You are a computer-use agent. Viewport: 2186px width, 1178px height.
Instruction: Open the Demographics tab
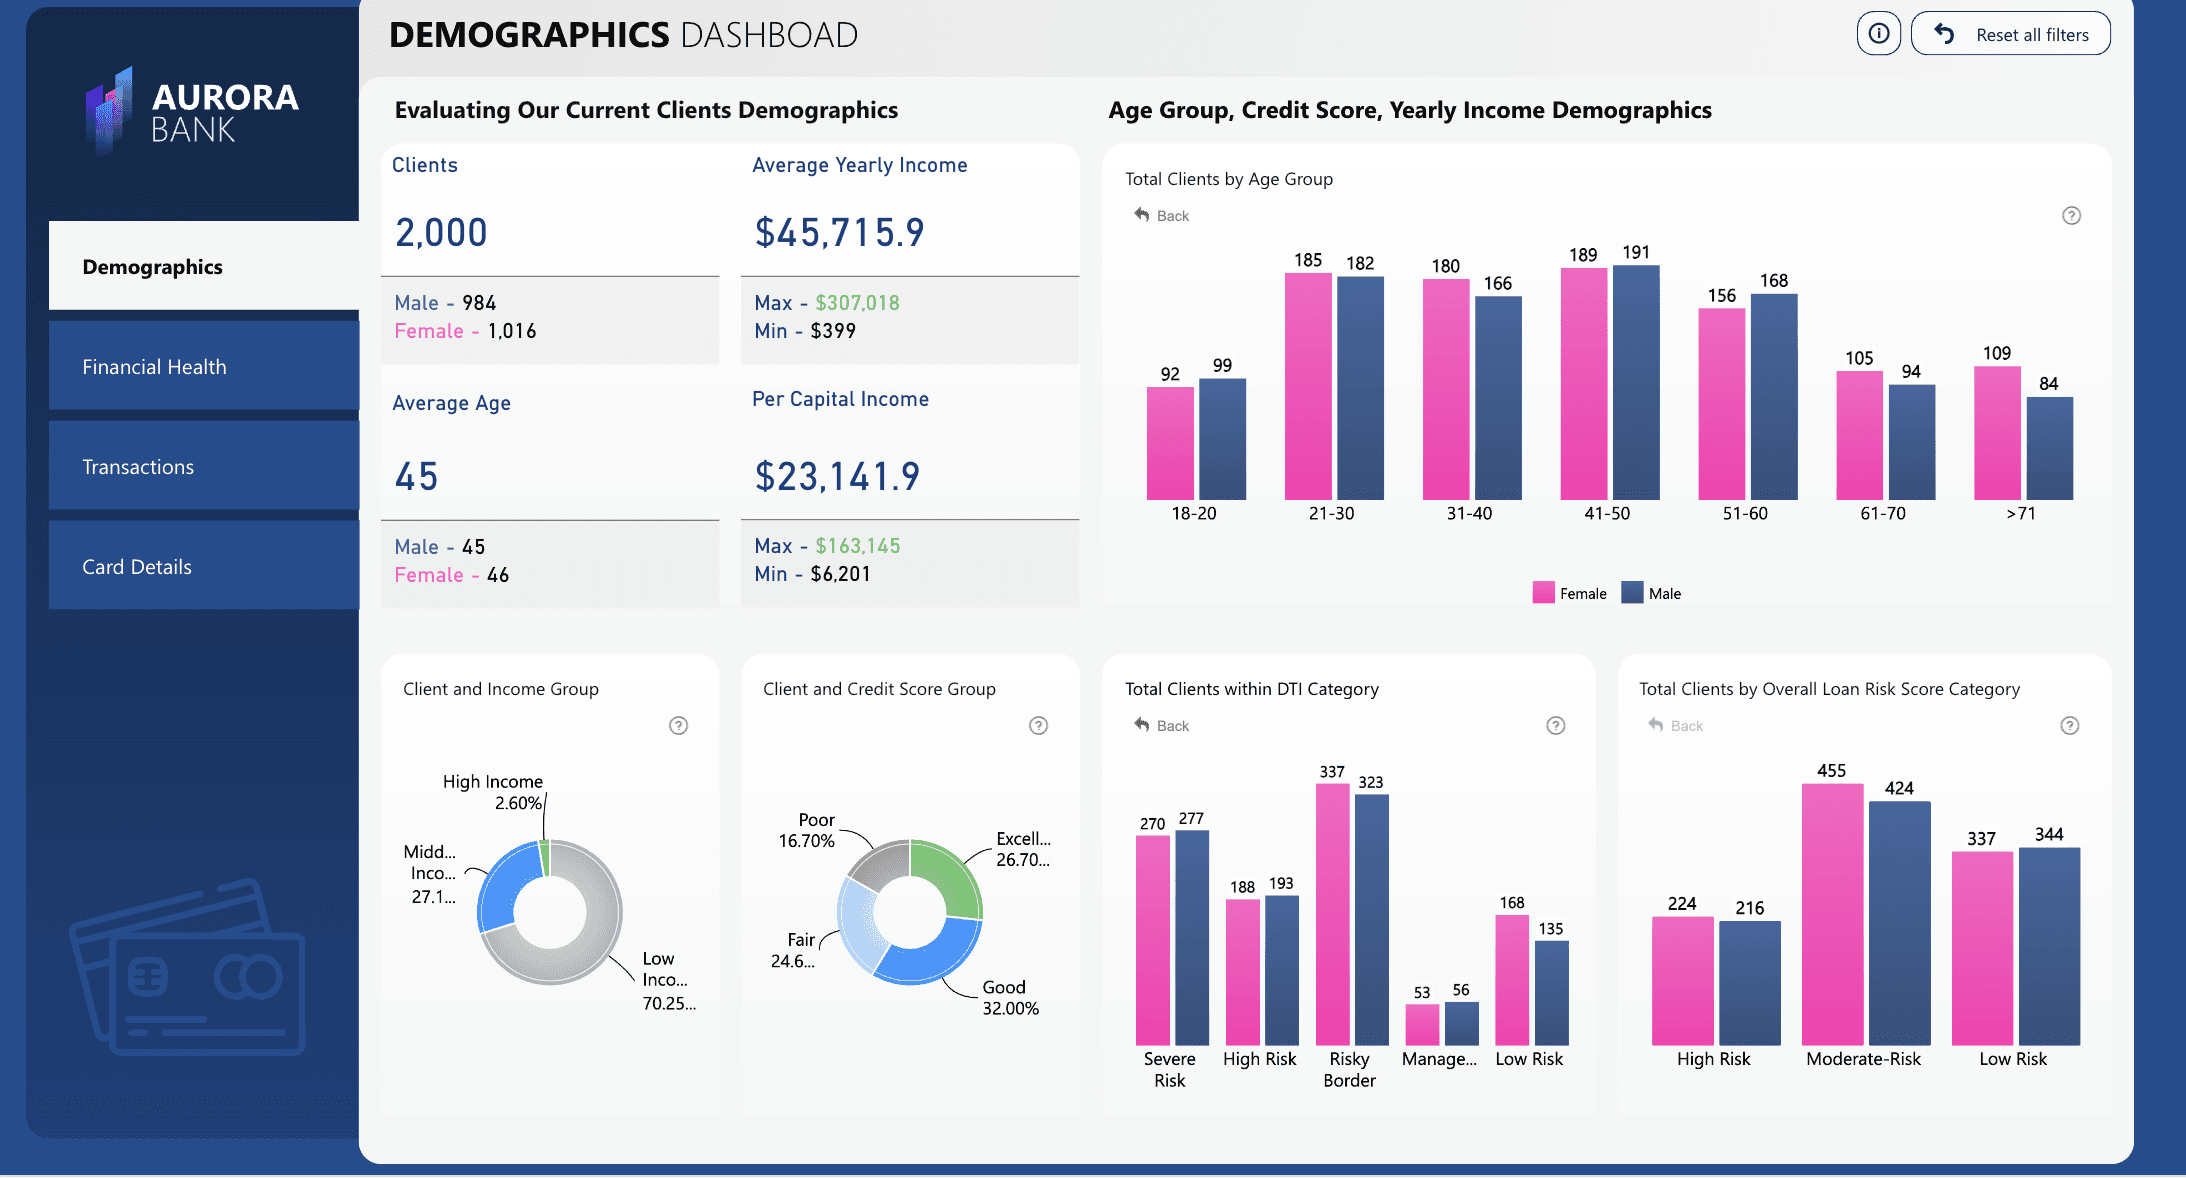click(204, 266)
